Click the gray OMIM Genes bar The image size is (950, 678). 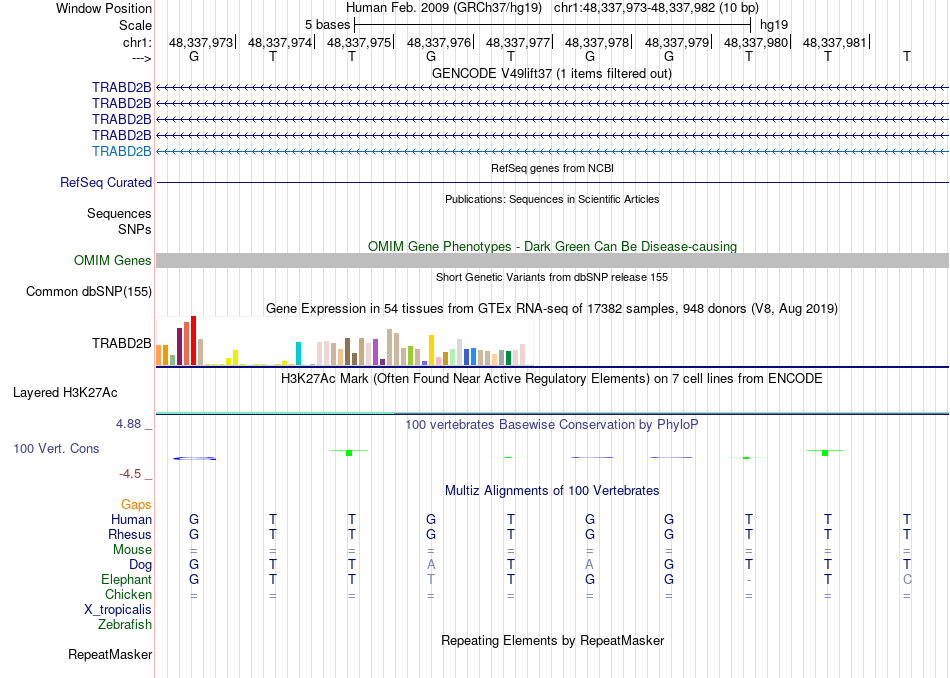552,261
